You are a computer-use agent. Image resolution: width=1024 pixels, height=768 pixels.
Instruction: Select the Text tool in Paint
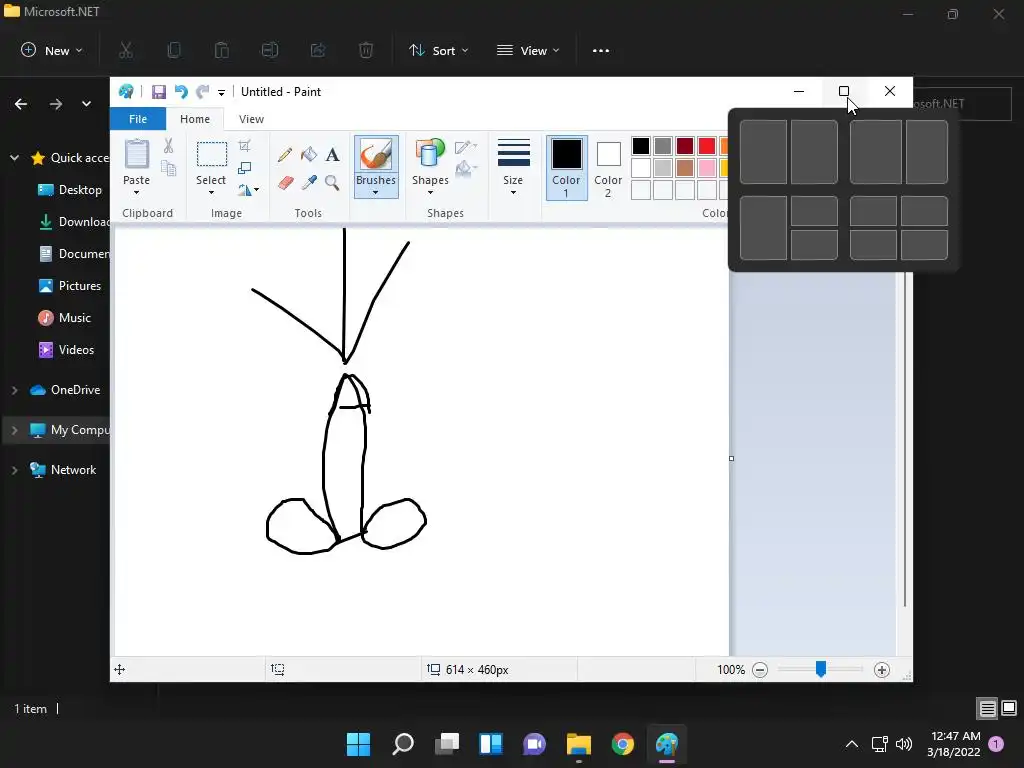(x=332, y=155)
